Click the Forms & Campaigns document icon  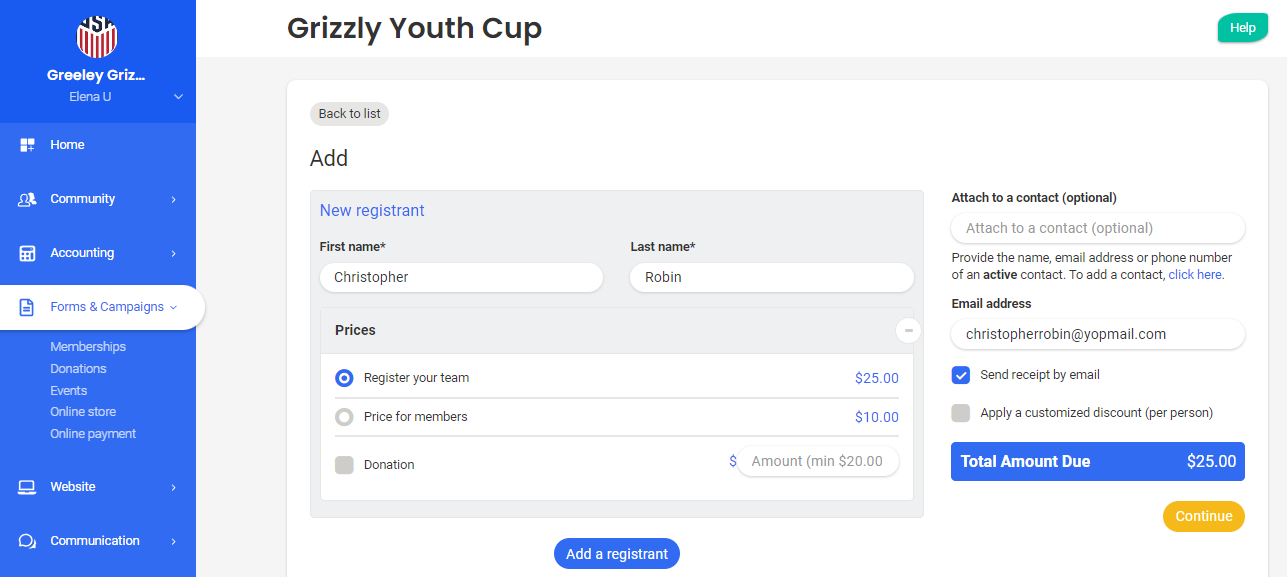coord(28,307)
